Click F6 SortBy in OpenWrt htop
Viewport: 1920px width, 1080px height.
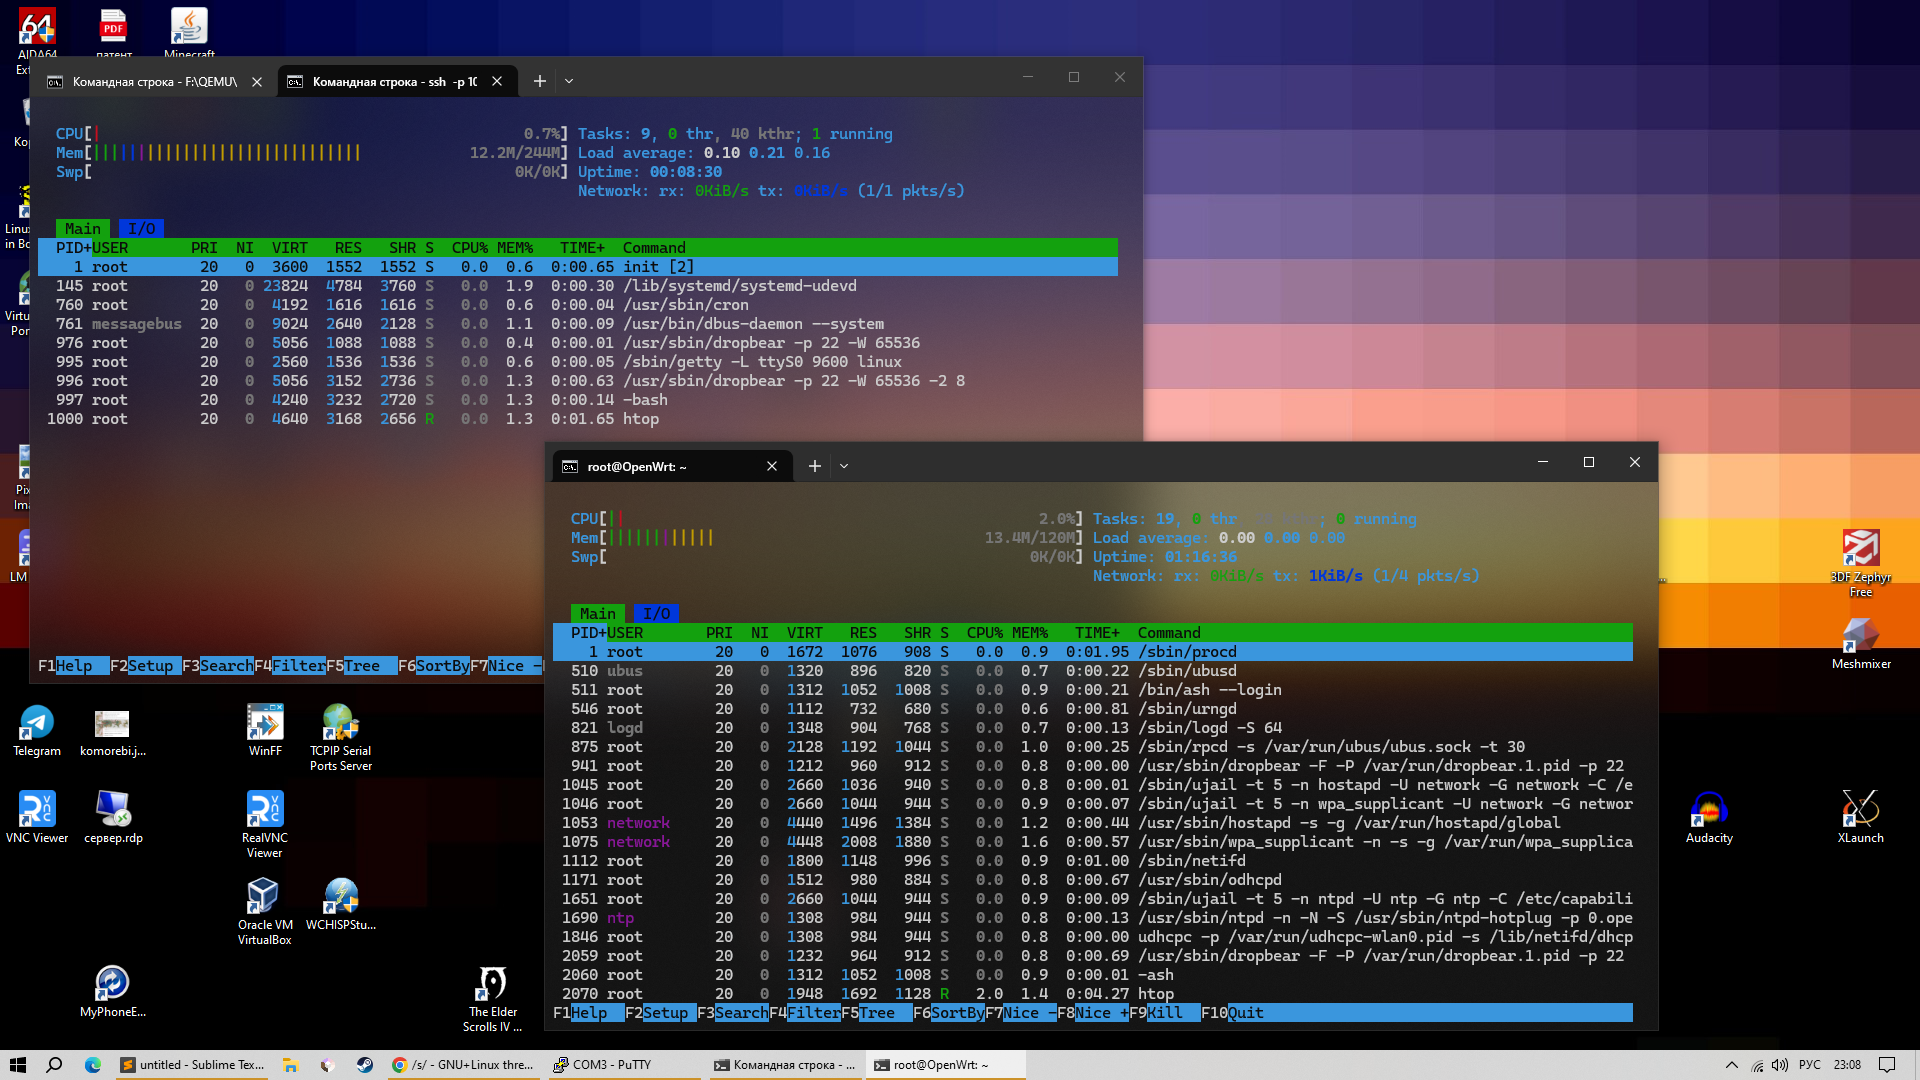949,1013
